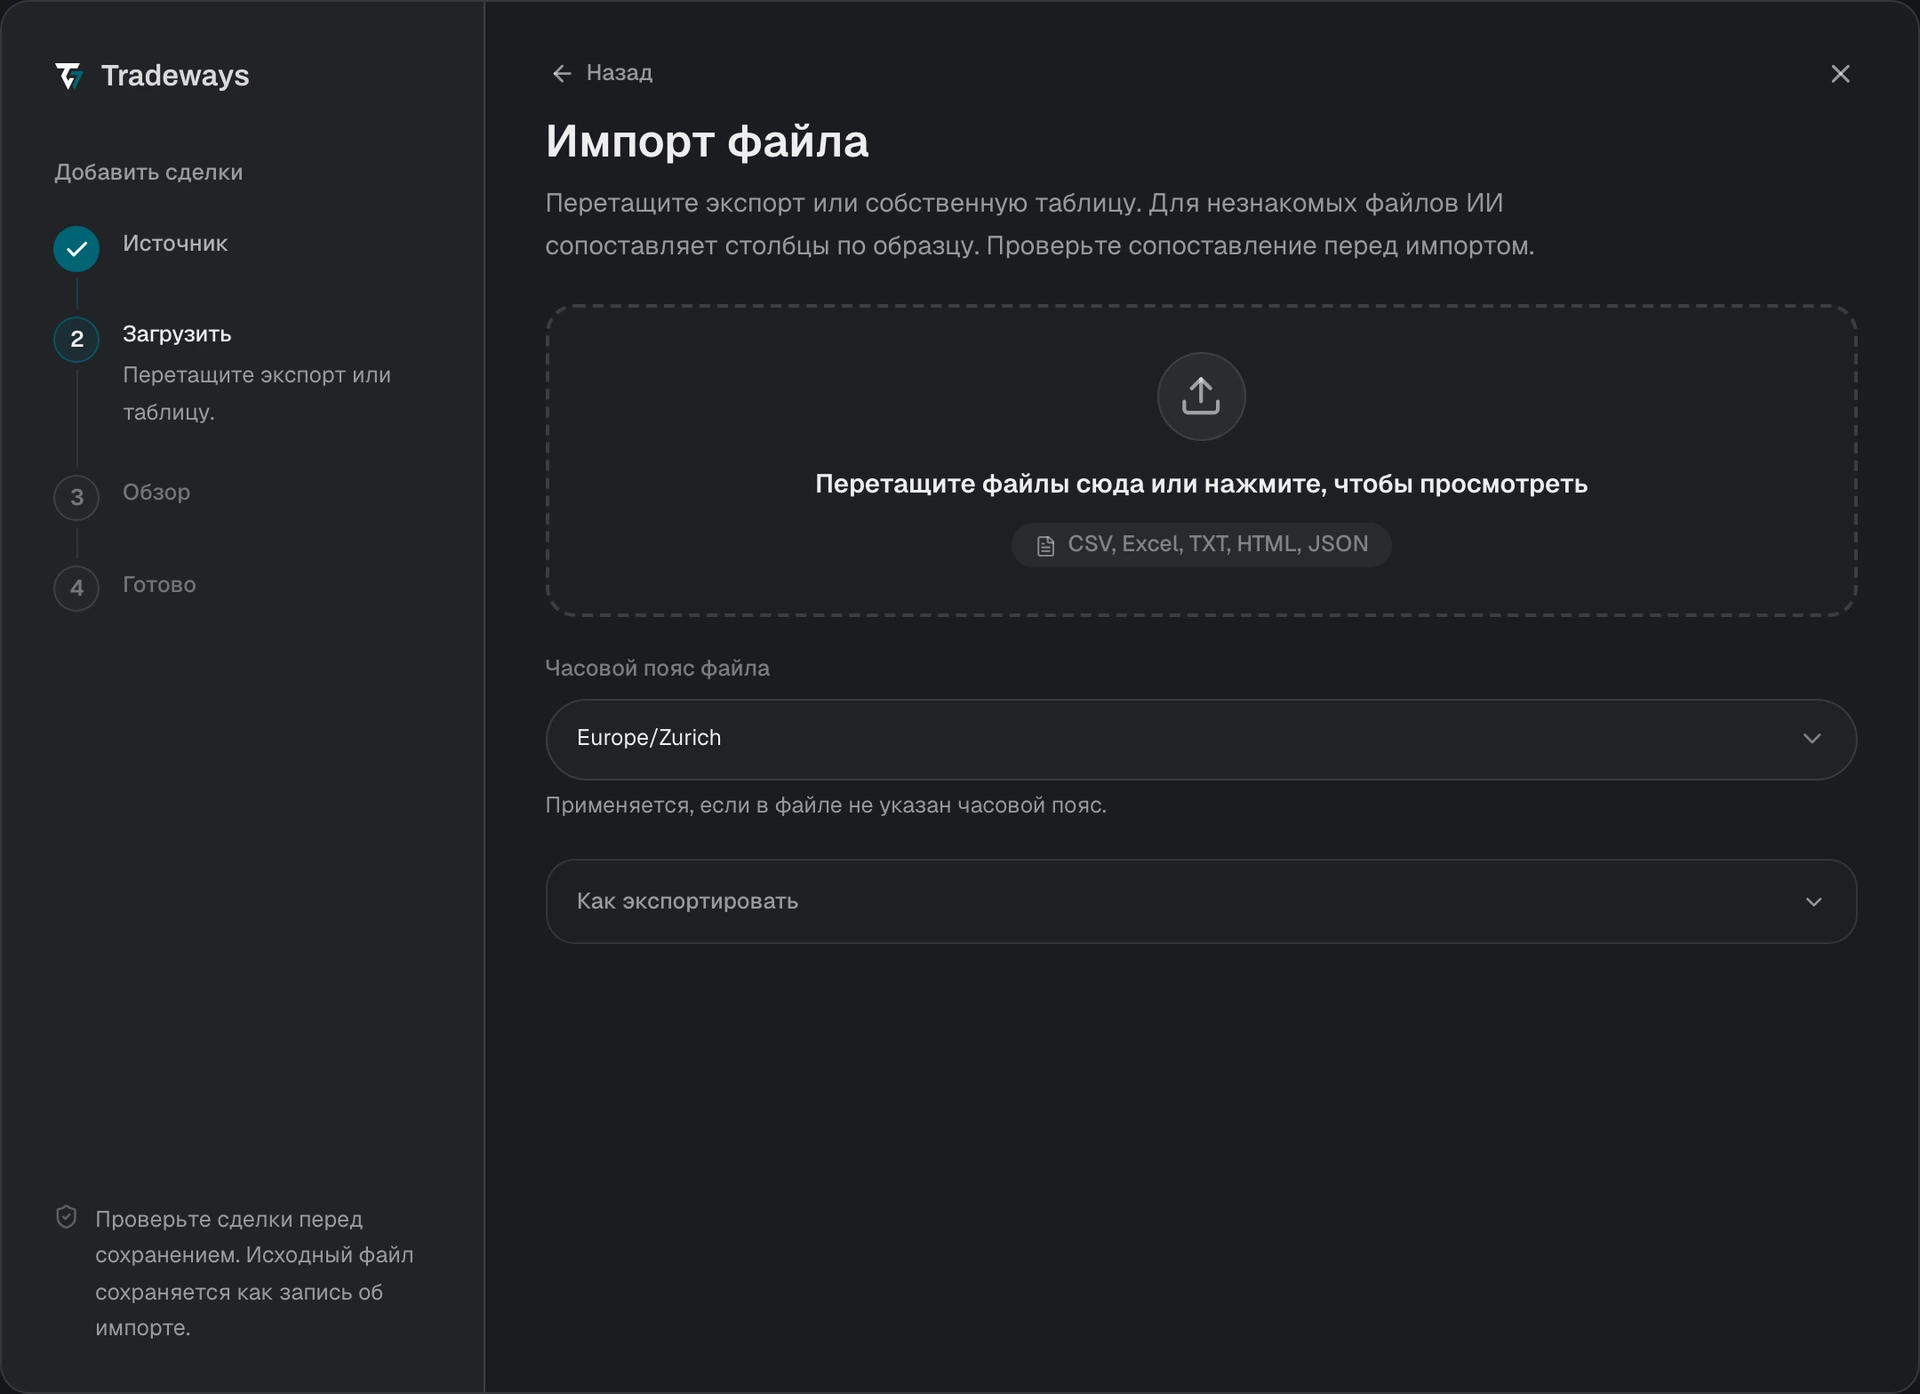Click hint text Применяется, если в файле
This screenshot has width=1920, height=1394.
pos(826,805)
